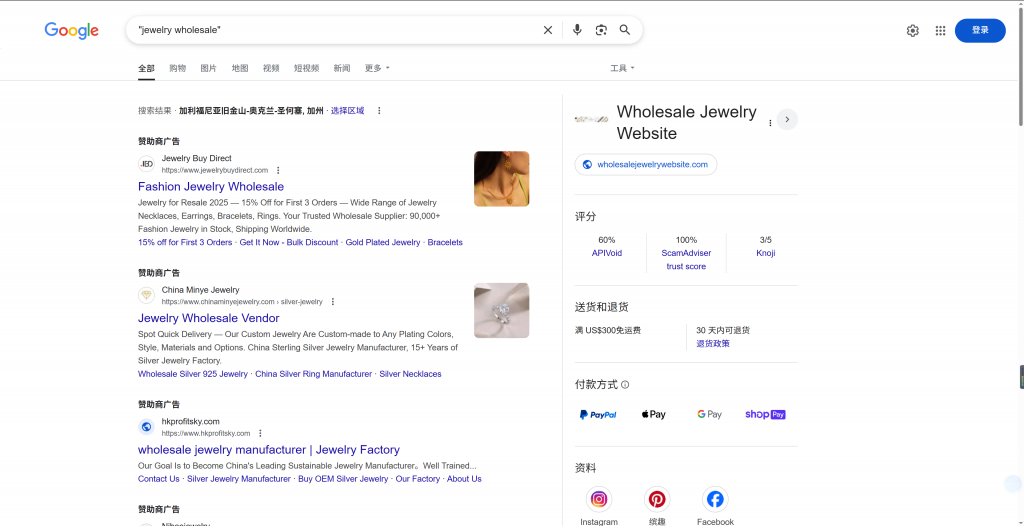Click Silver Jewelry Manufacturer sitelink

pyautogui.click(x=238, y=479)
